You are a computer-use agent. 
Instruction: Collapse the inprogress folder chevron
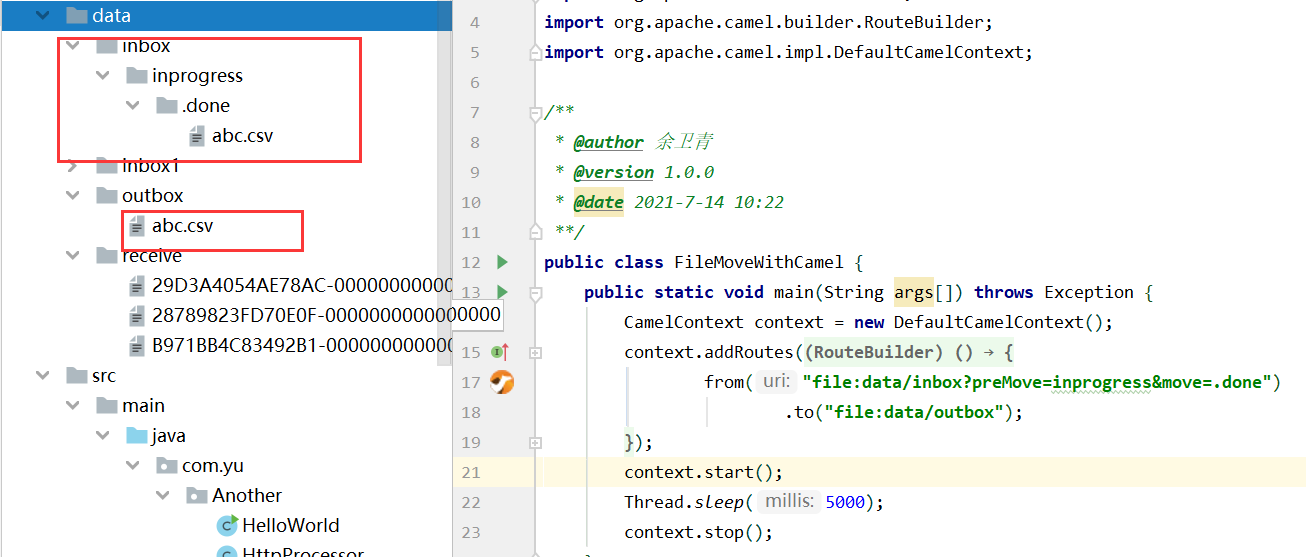click(x=102, y=76)
